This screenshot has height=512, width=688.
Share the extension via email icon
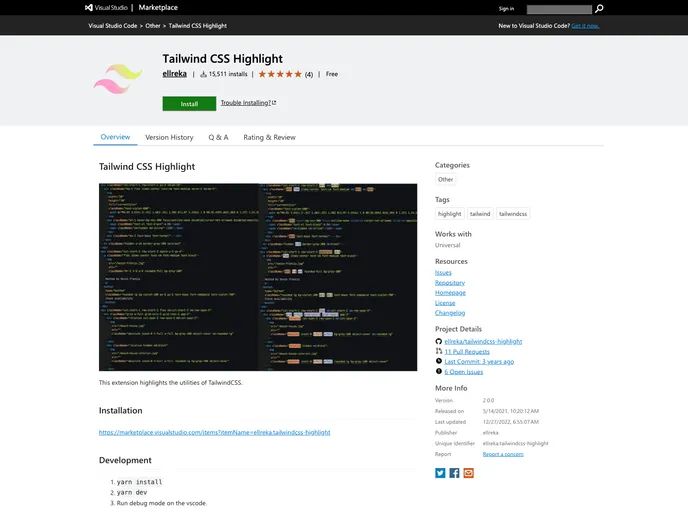coord(469,473)
